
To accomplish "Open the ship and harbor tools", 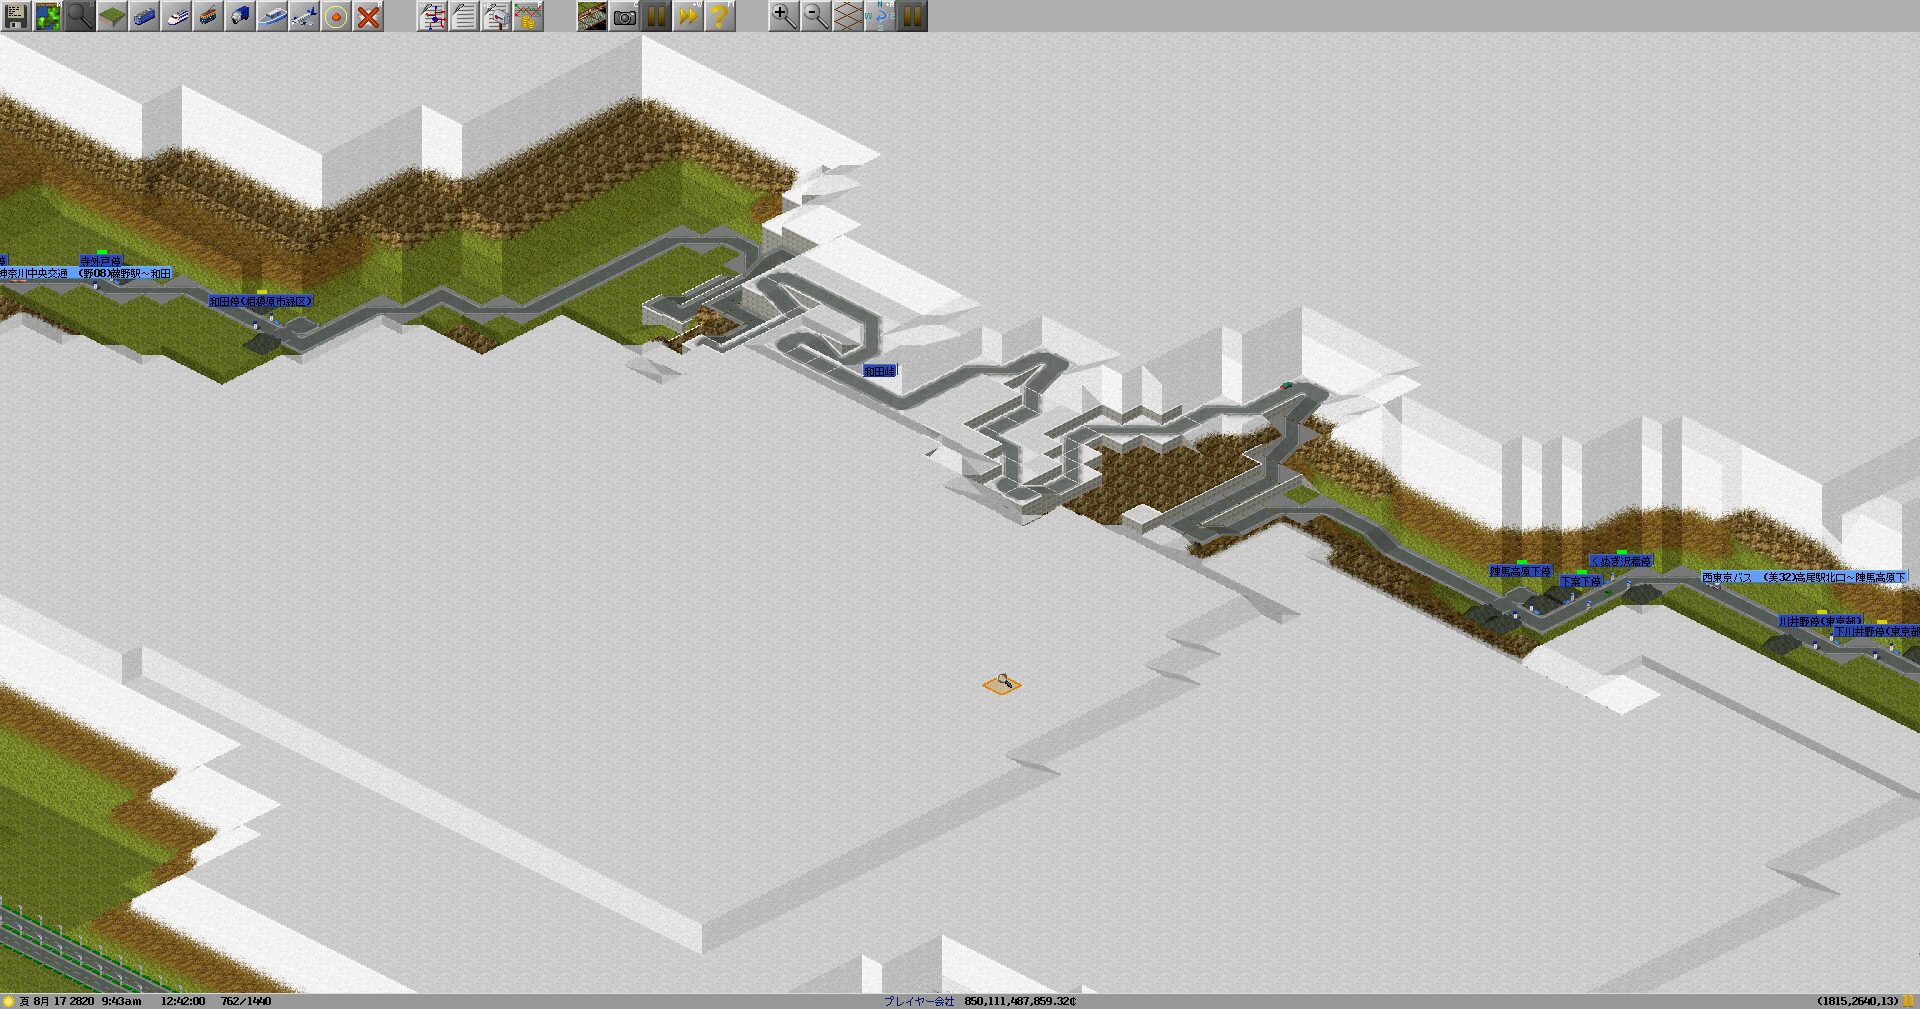I will tap(272, 16).
